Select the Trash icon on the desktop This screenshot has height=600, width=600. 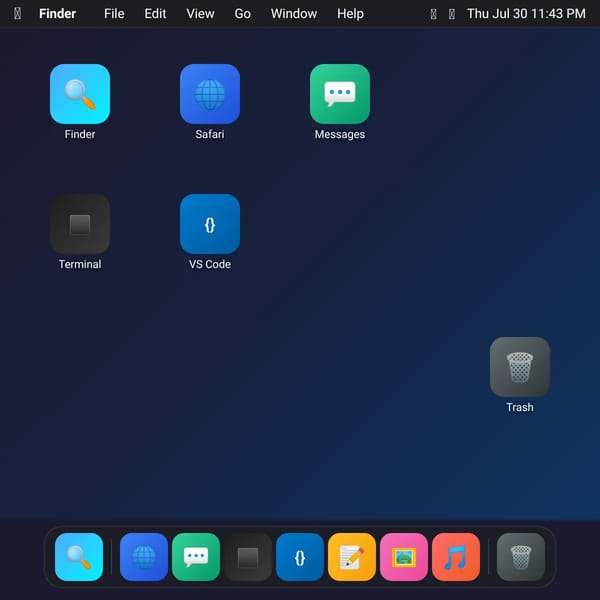click(520, 367)
